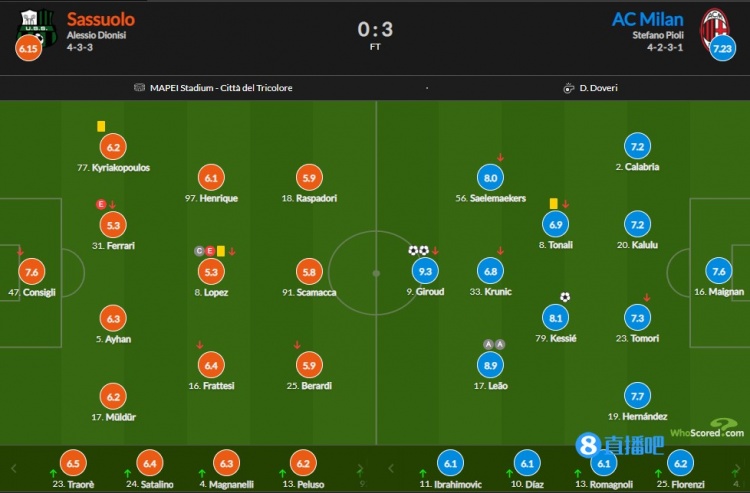
Task: Click the Sassuolo club crest icon
Action: tap(37, 26)
